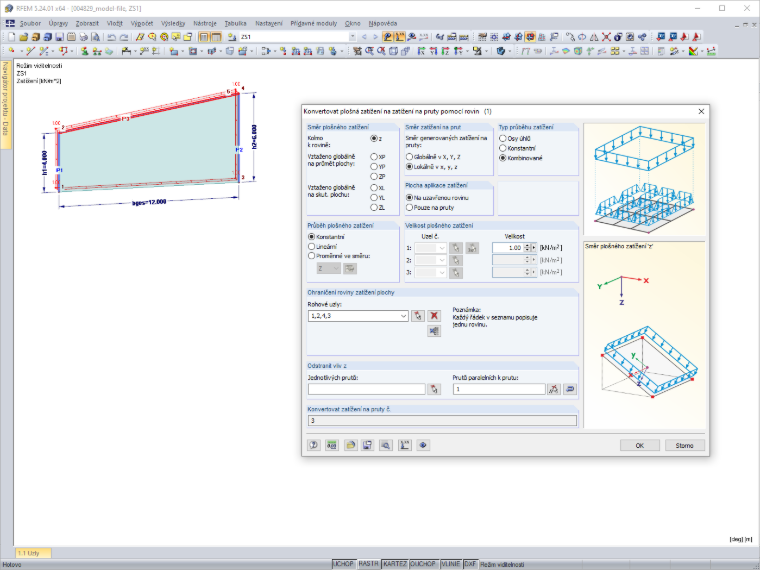The image size is (760, 570).
Task: Toggle DXF in status bar
Action: [x=470, y=564]
